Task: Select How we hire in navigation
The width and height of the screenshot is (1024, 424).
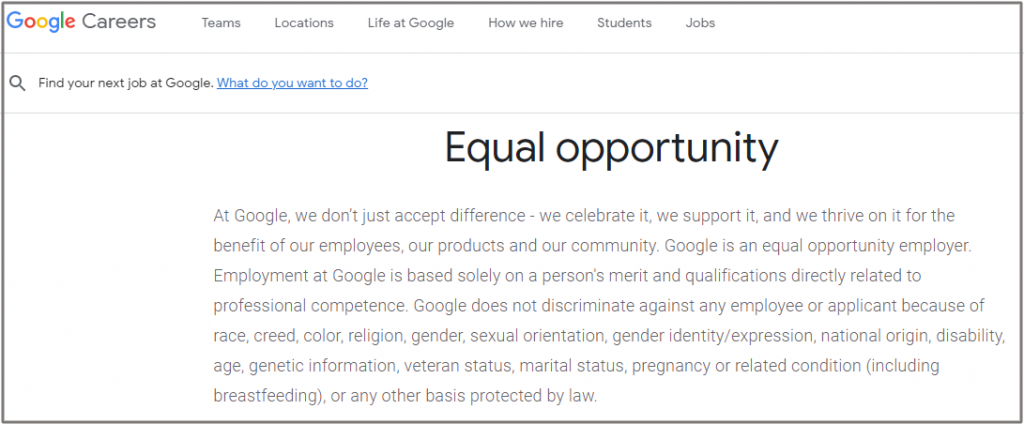Action: point(525,23)
